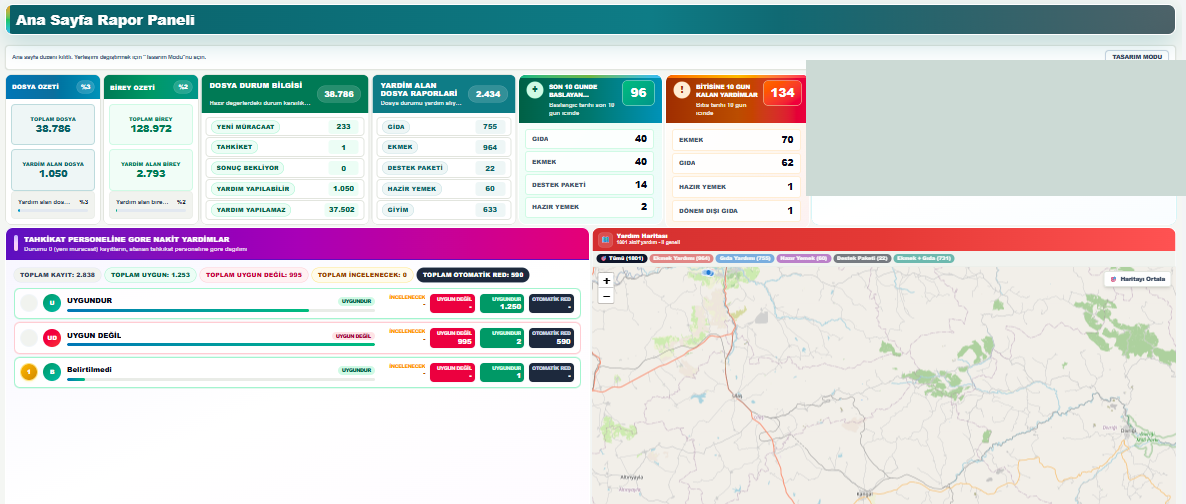Image resolution: width=1186 pixels, height=504 pixels.
Task: Click the Uygundur row progress bar
Action: click(221, 310)
